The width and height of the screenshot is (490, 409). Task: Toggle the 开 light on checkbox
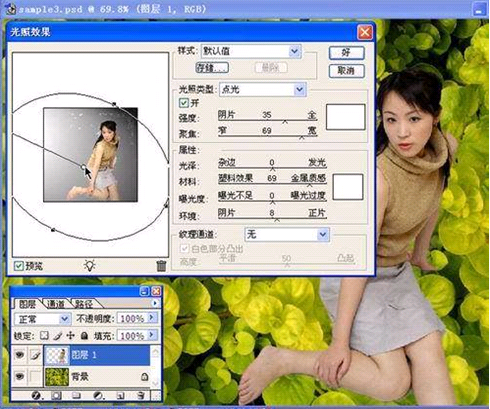[184, 102]
